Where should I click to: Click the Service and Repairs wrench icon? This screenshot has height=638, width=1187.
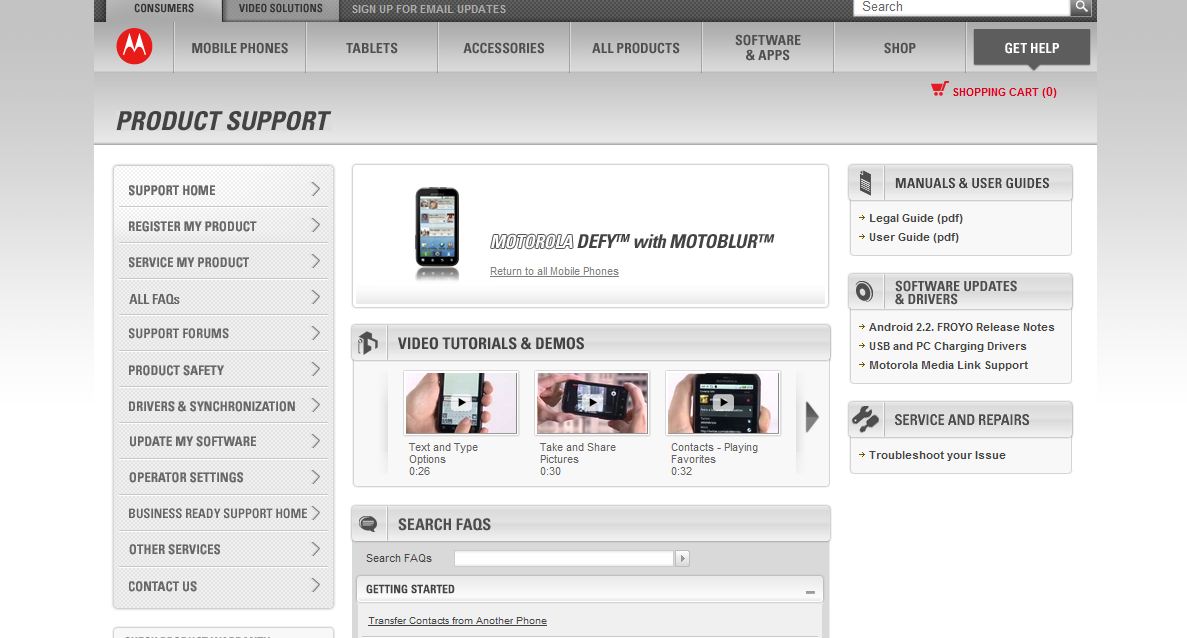pyautogui.click(x=865, y=419)
